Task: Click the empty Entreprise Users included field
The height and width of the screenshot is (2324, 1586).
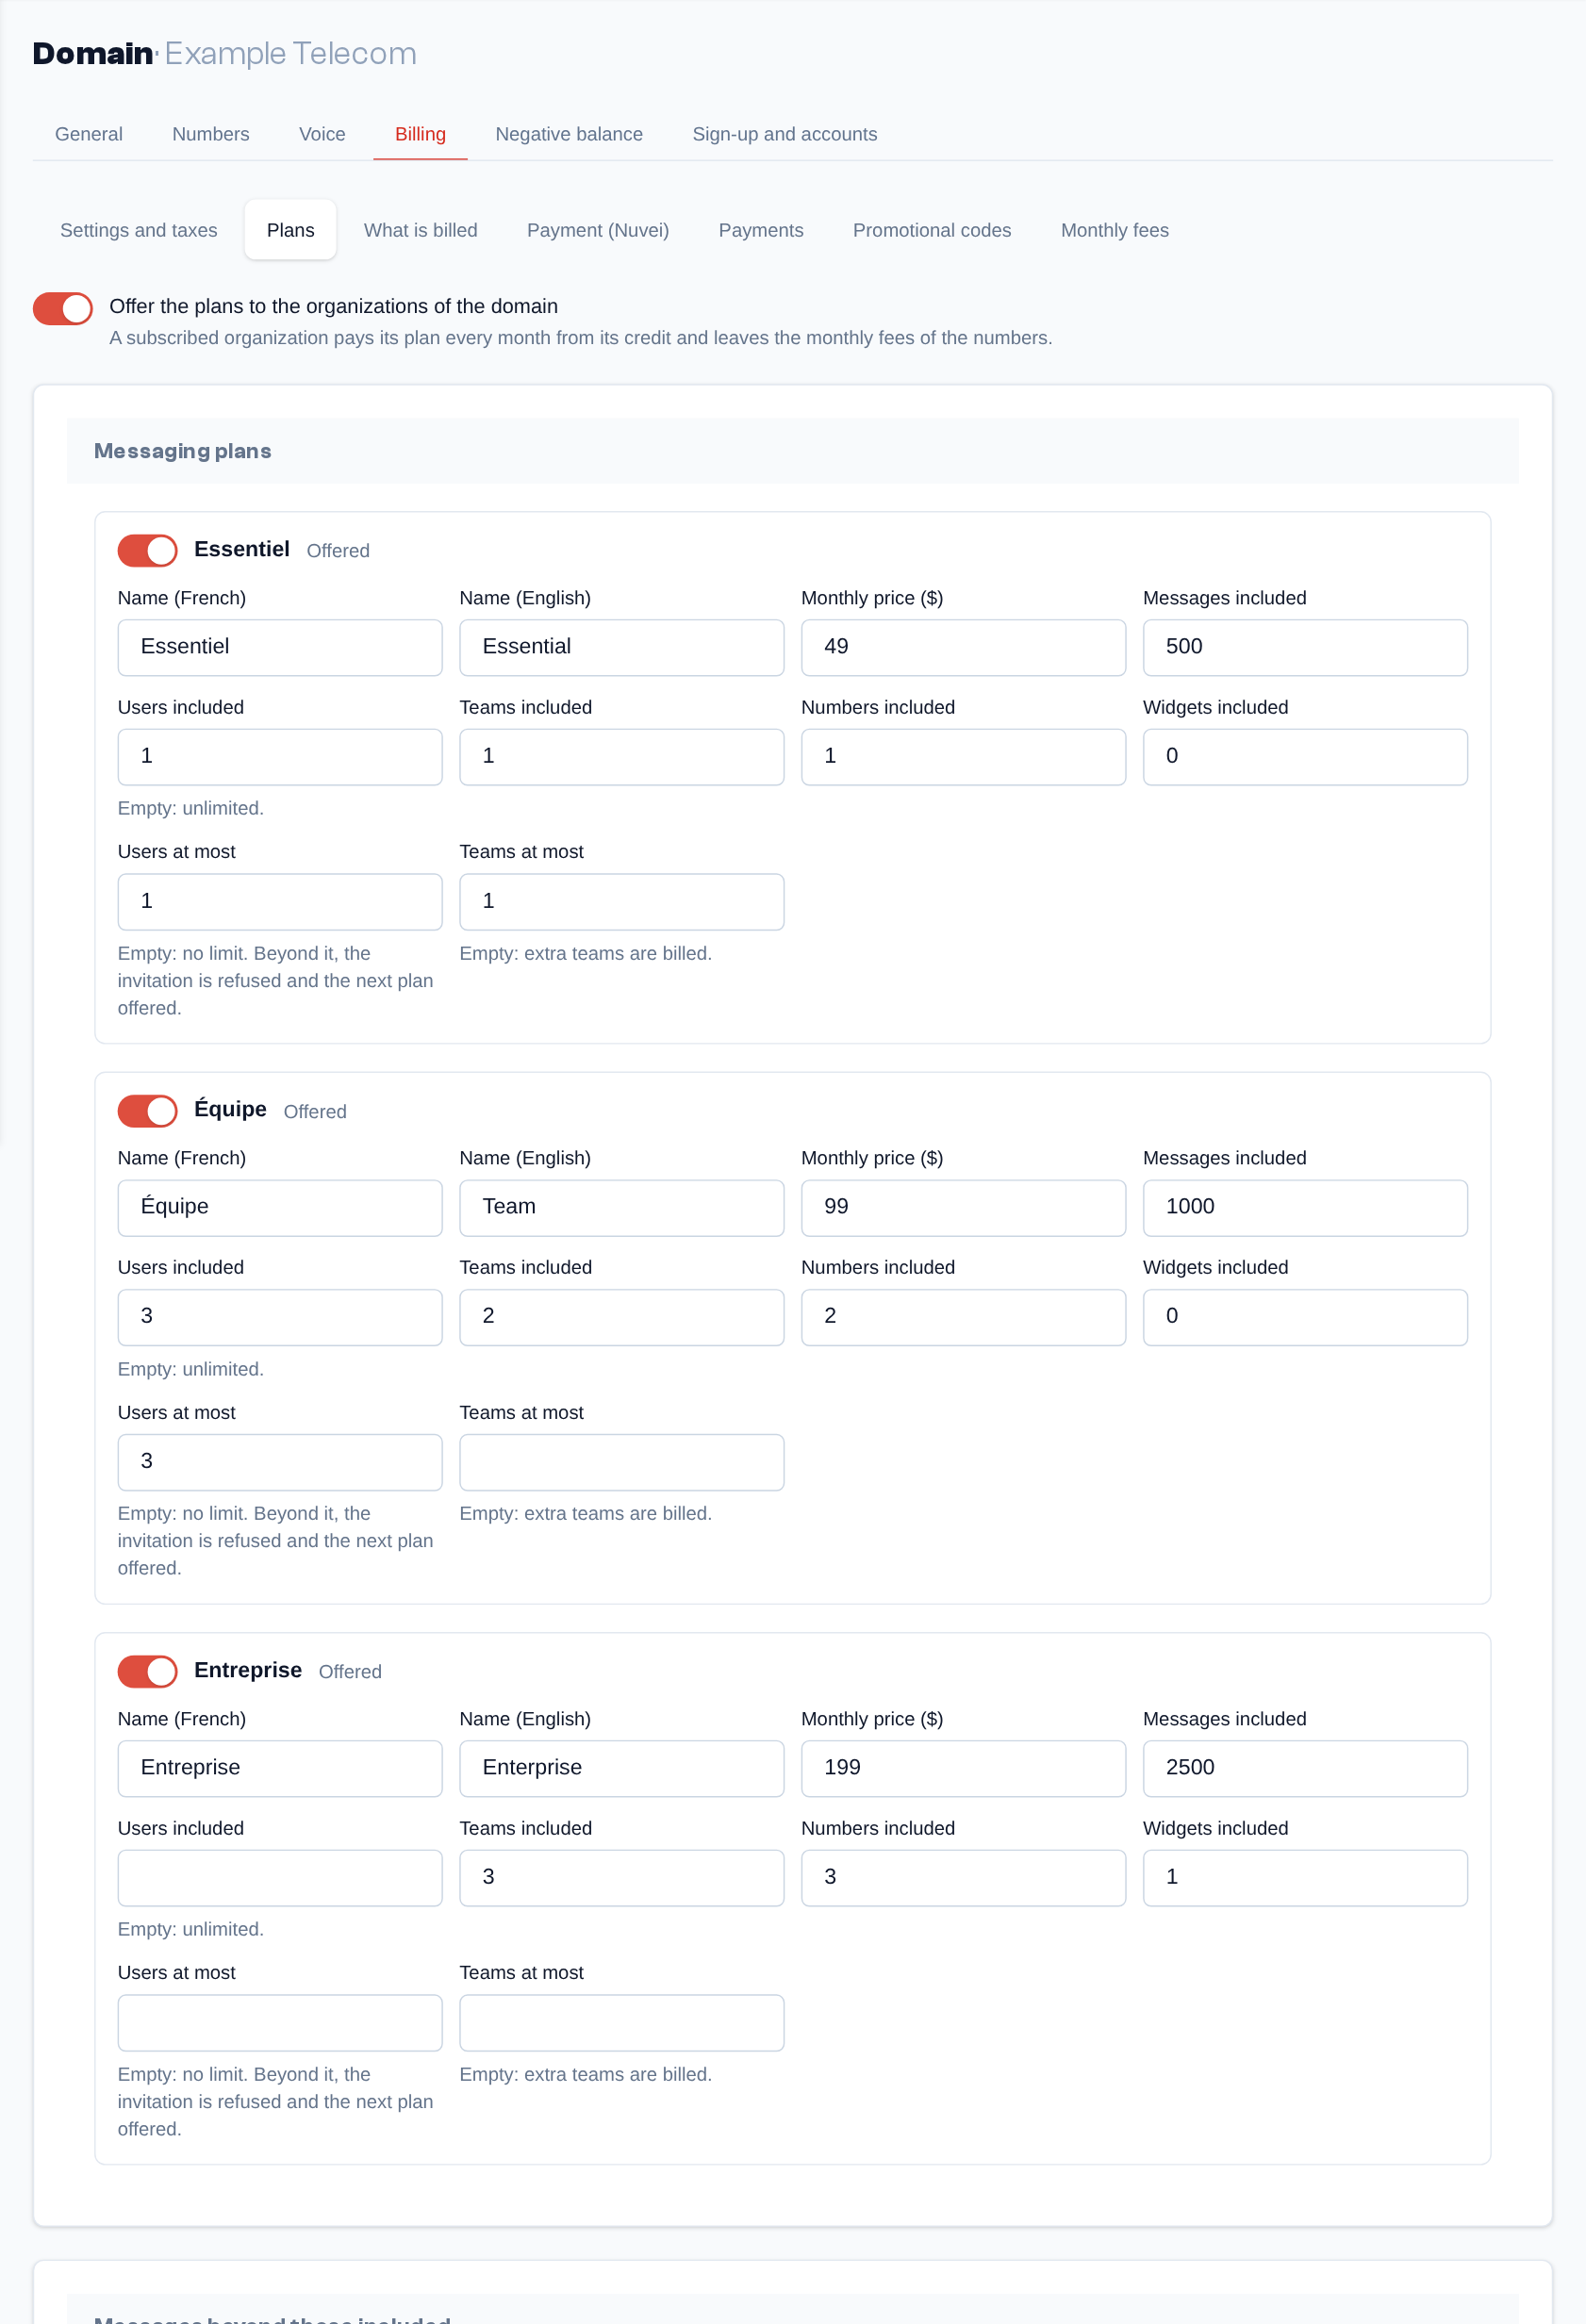Action: 280,1877
